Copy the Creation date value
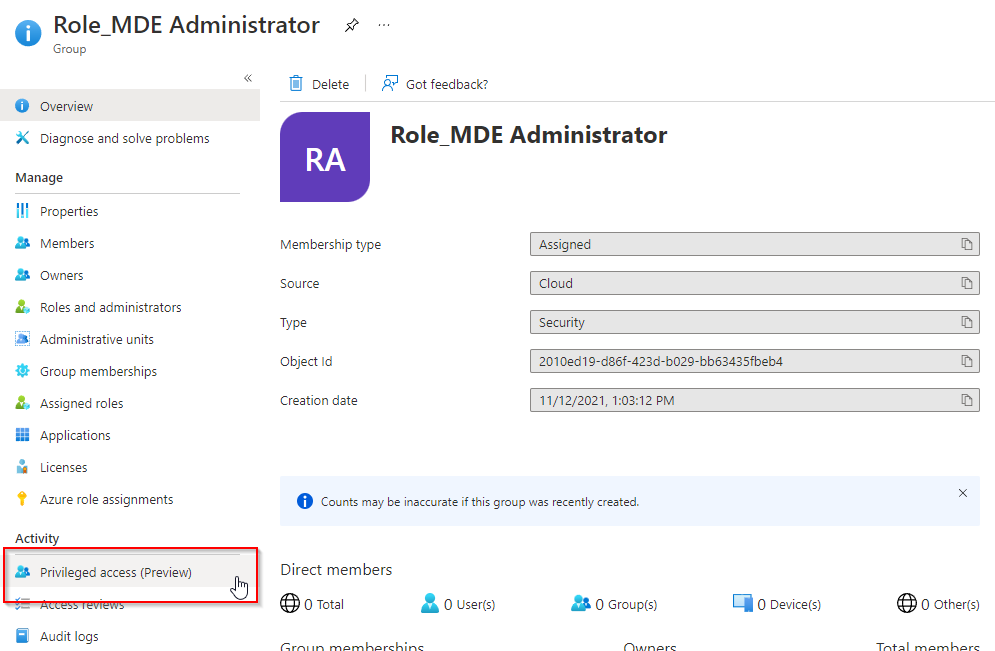Viewport: 995px width, 651px height. tap(966, 400)
